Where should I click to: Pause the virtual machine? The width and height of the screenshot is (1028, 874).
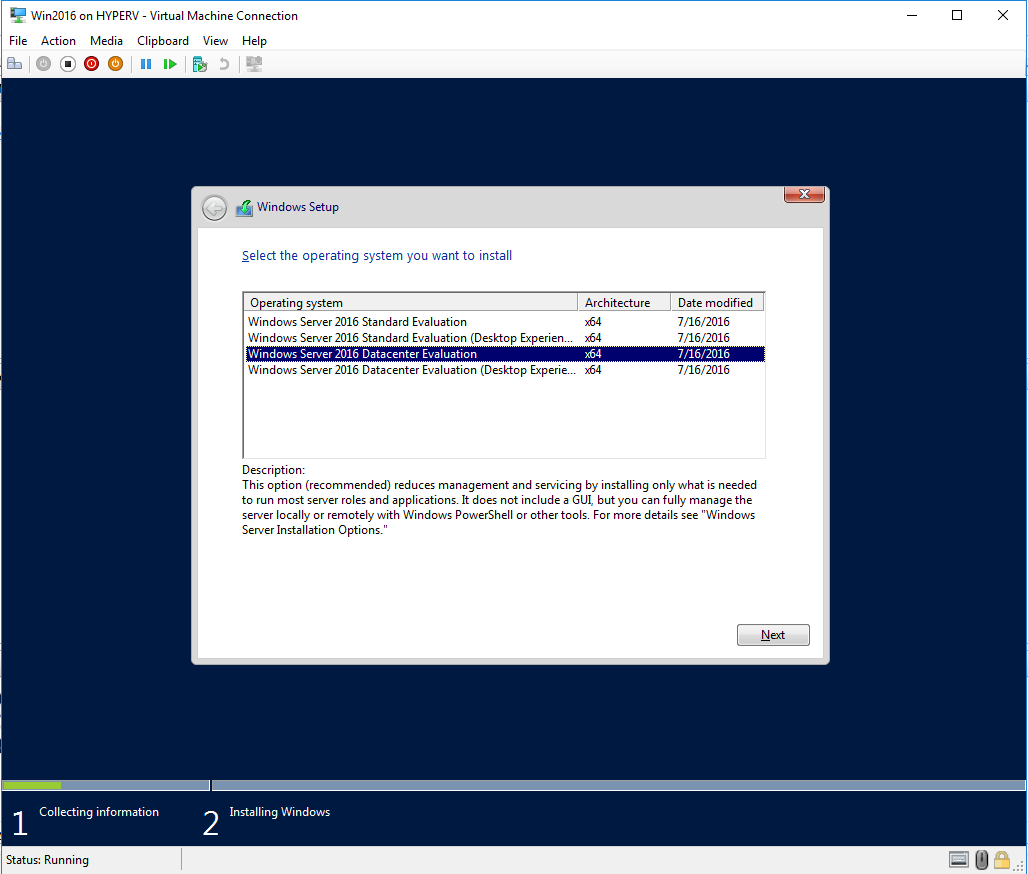point(146,64)
